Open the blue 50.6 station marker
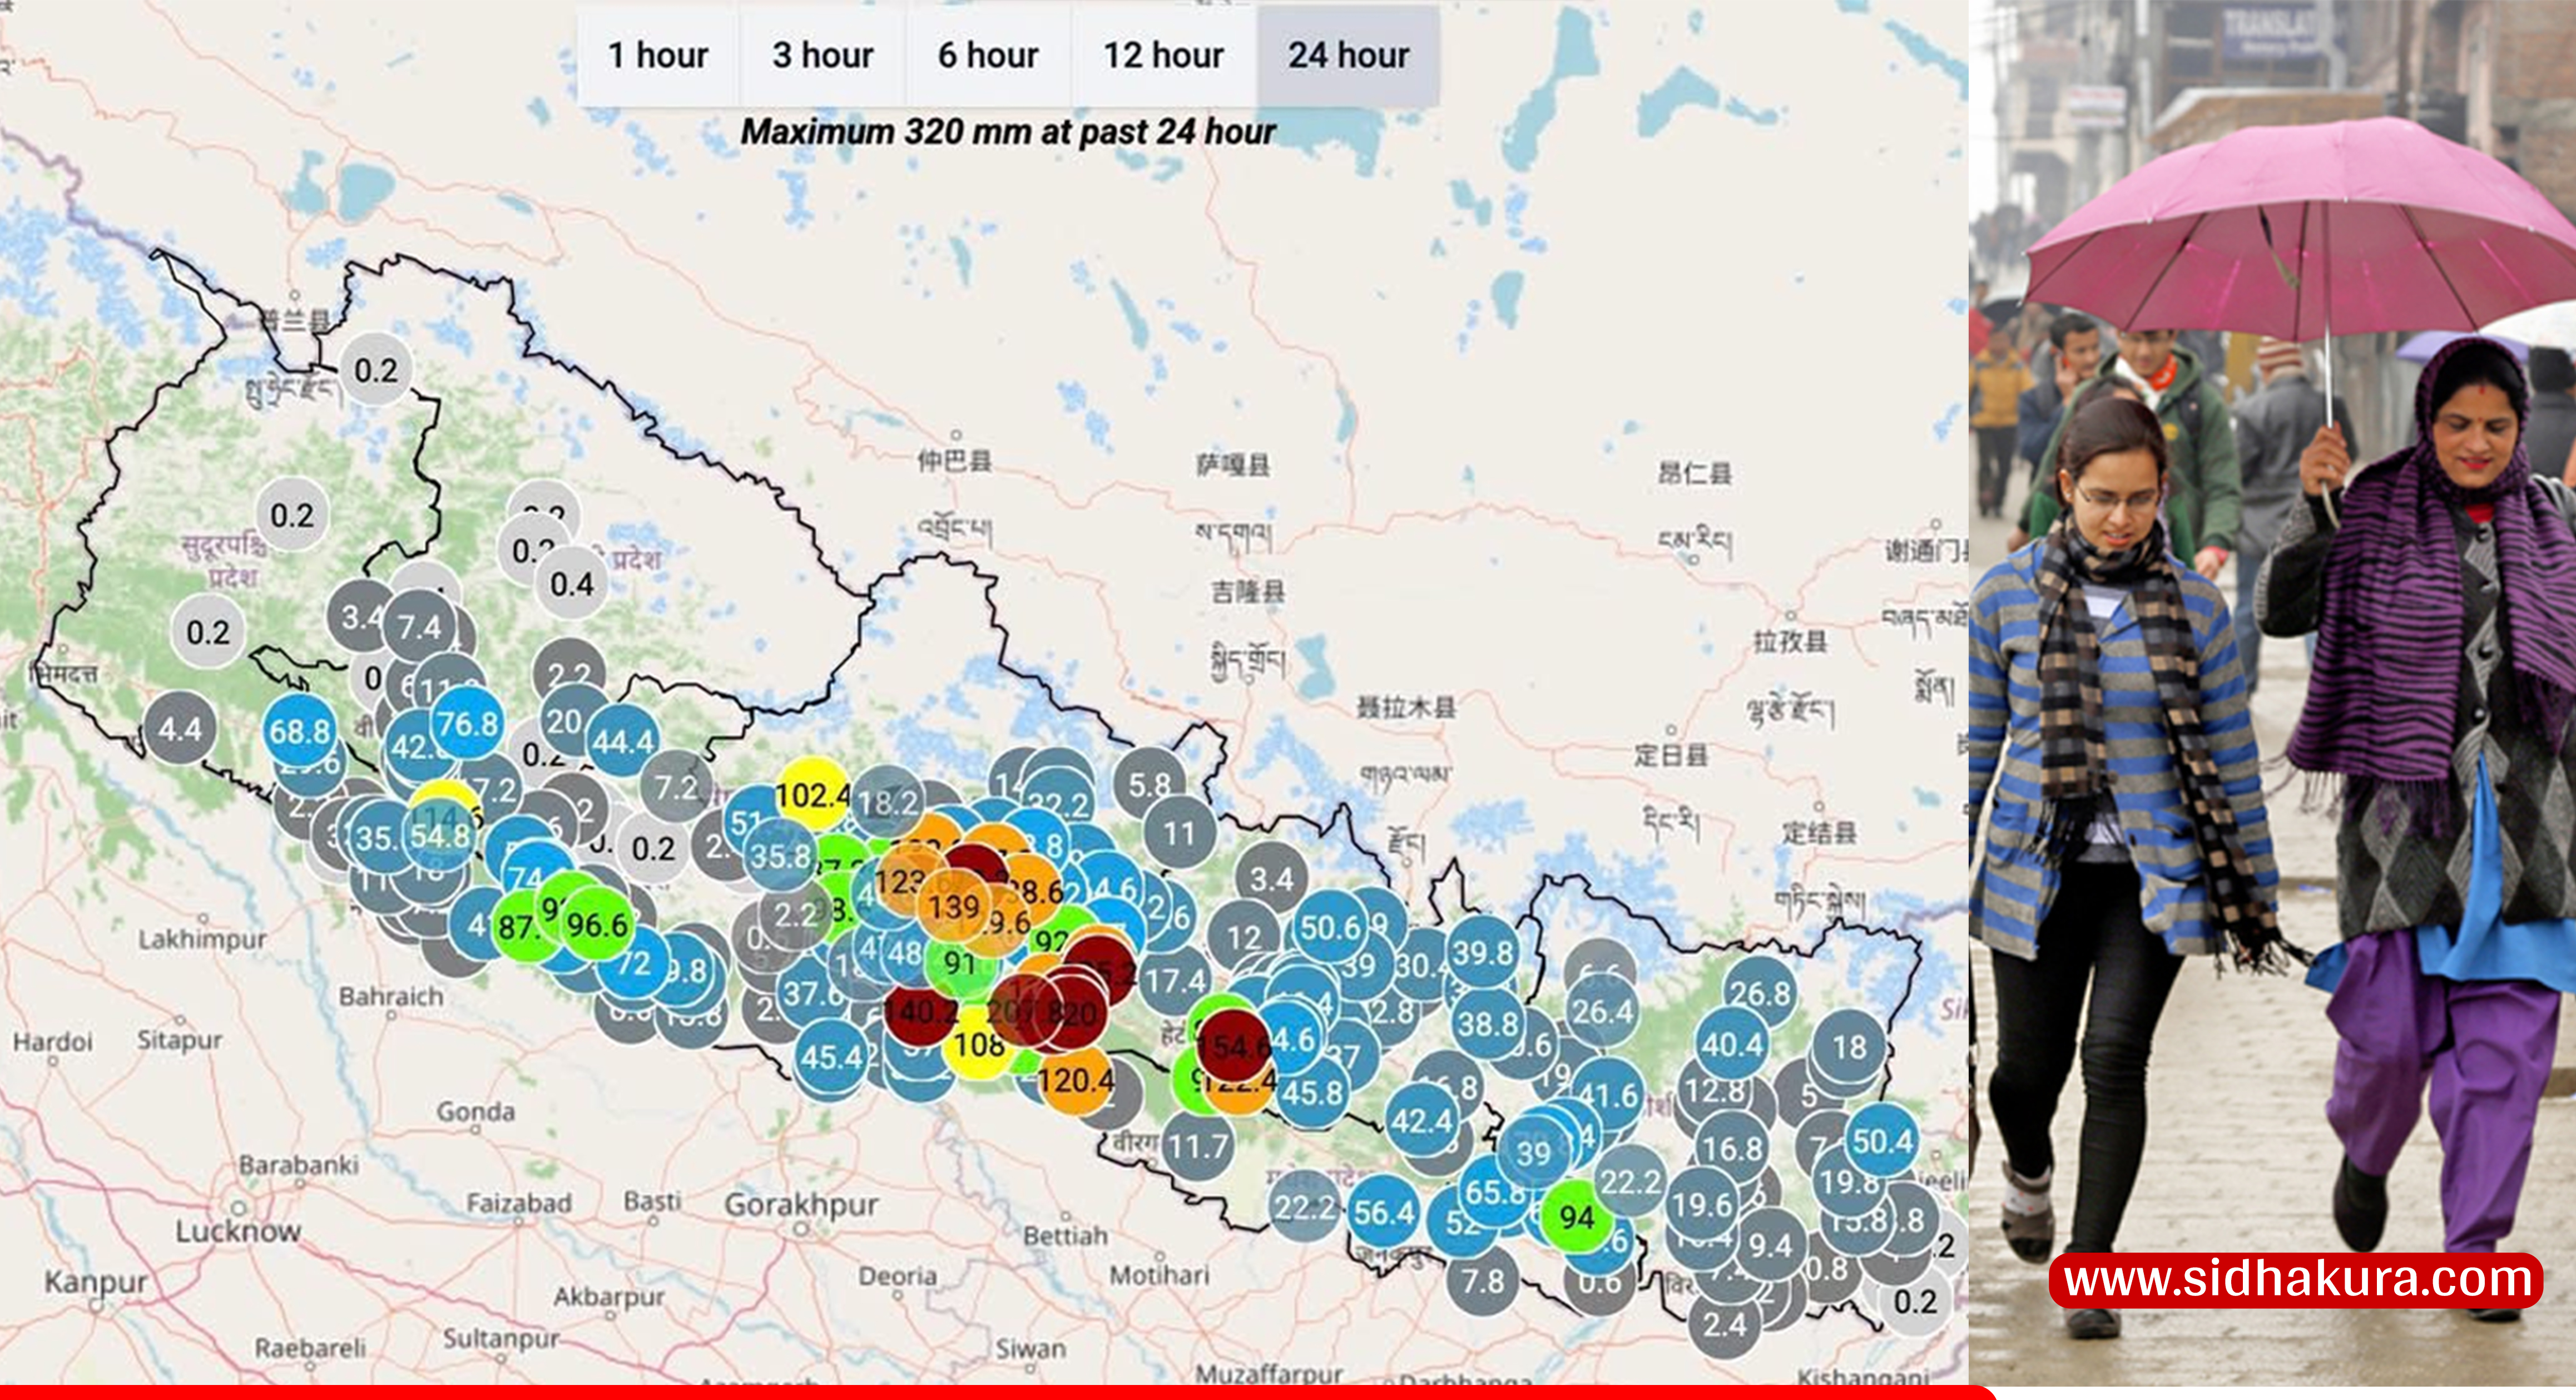The height and width of the screenshot is (1400, 2576). click(1330, 927)
